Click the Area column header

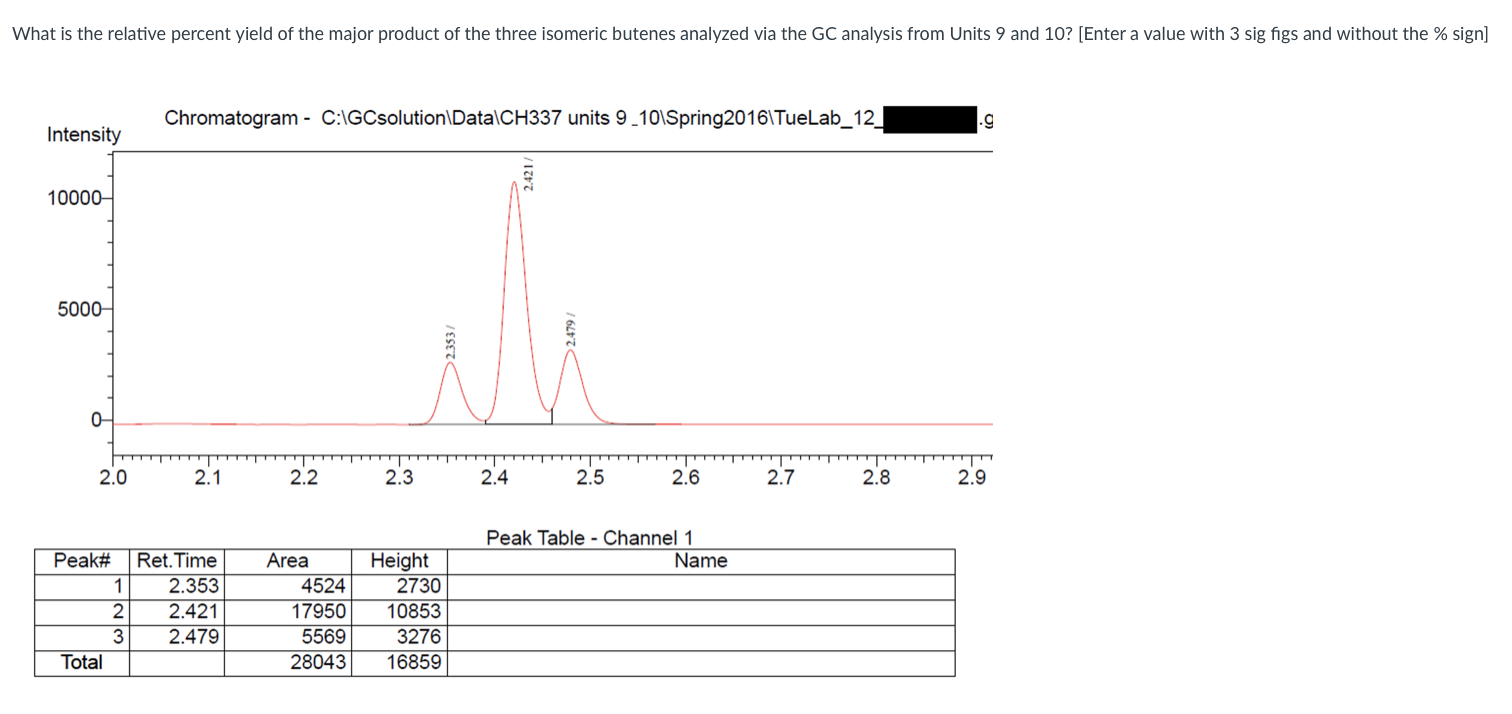coord(287,561)
